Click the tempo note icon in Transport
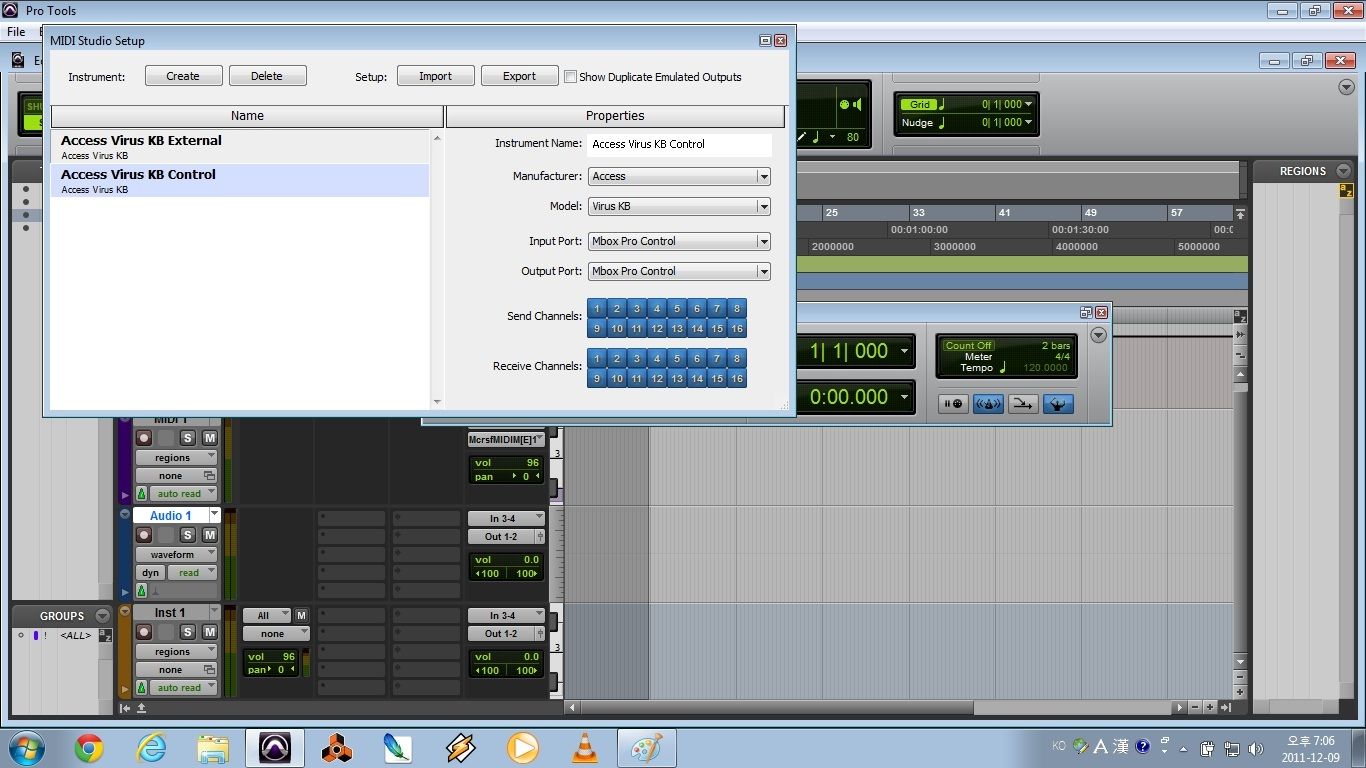Image resolution: width=1366 pixels, height=768 pixels. tap(1003, 367)
